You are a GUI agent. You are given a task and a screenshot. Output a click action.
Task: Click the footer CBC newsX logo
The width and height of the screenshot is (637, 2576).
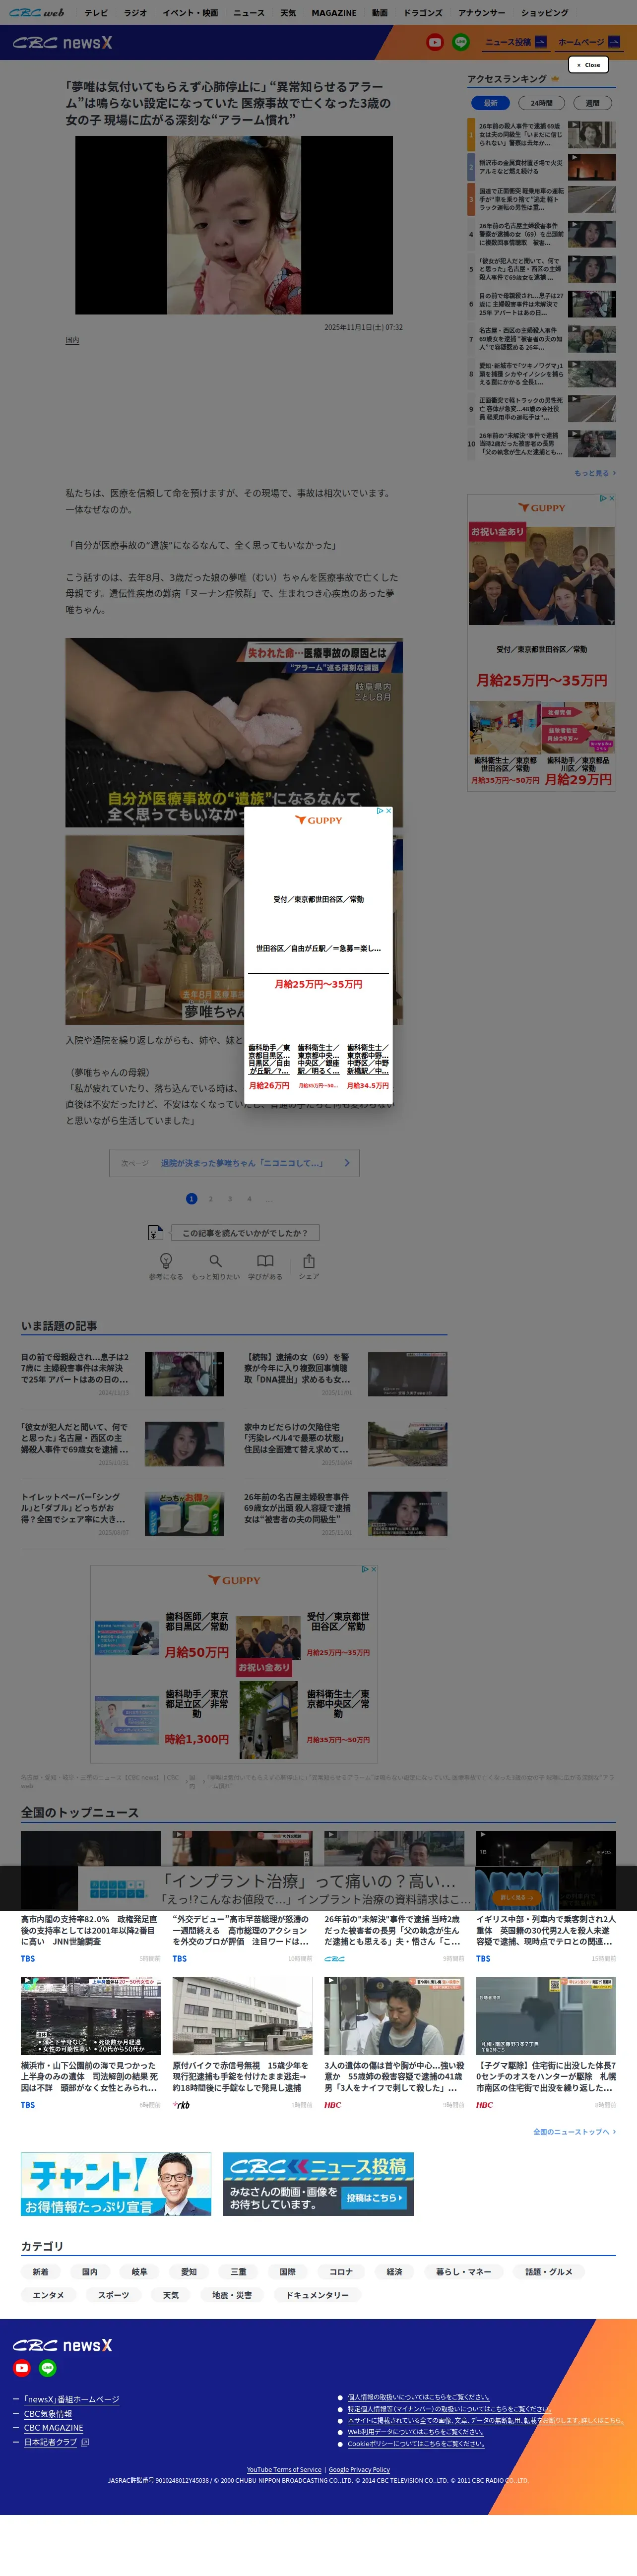62,2345
